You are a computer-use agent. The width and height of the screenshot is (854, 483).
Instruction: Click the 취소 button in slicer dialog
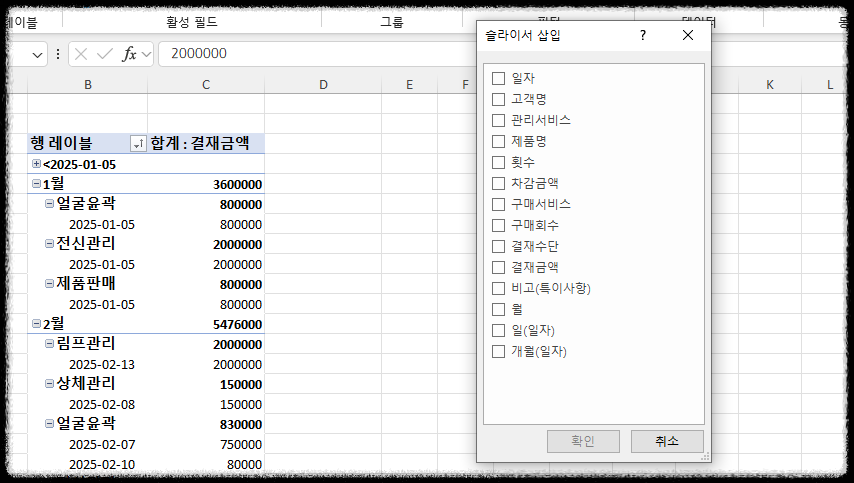coord(667,441)
